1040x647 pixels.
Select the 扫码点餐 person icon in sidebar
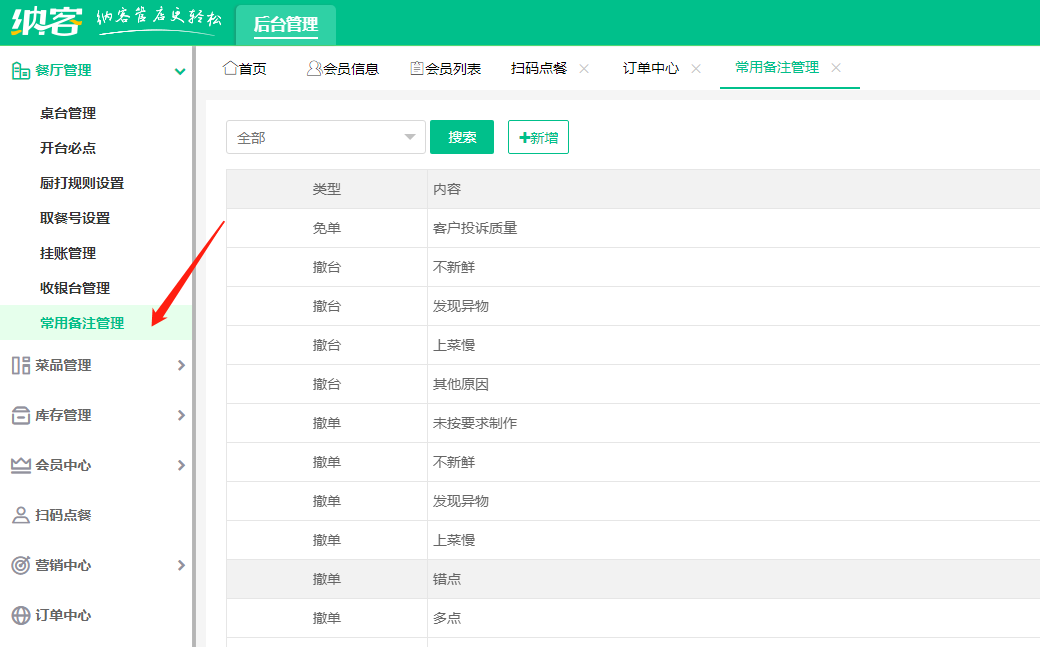click(20, 515)
